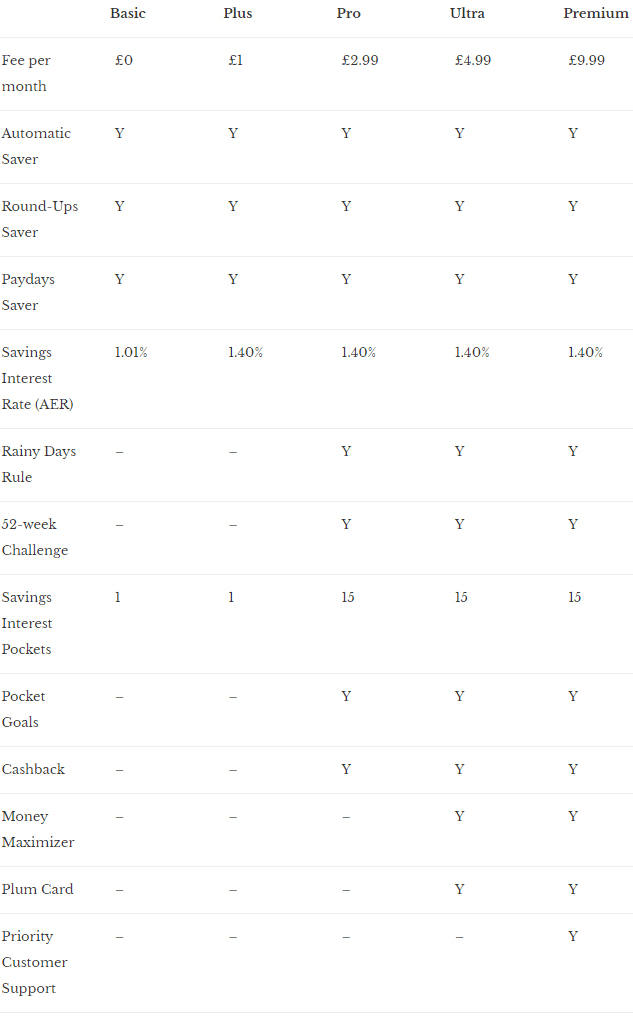This screenshot has width=633, height=1020.
Task: Click the Plus column header
Action: click(237, 13)
